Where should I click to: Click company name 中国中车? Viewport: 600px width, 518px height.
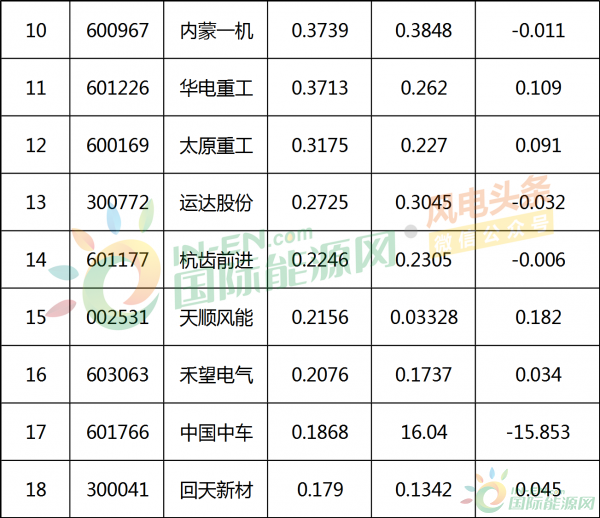tap(216, 432)
